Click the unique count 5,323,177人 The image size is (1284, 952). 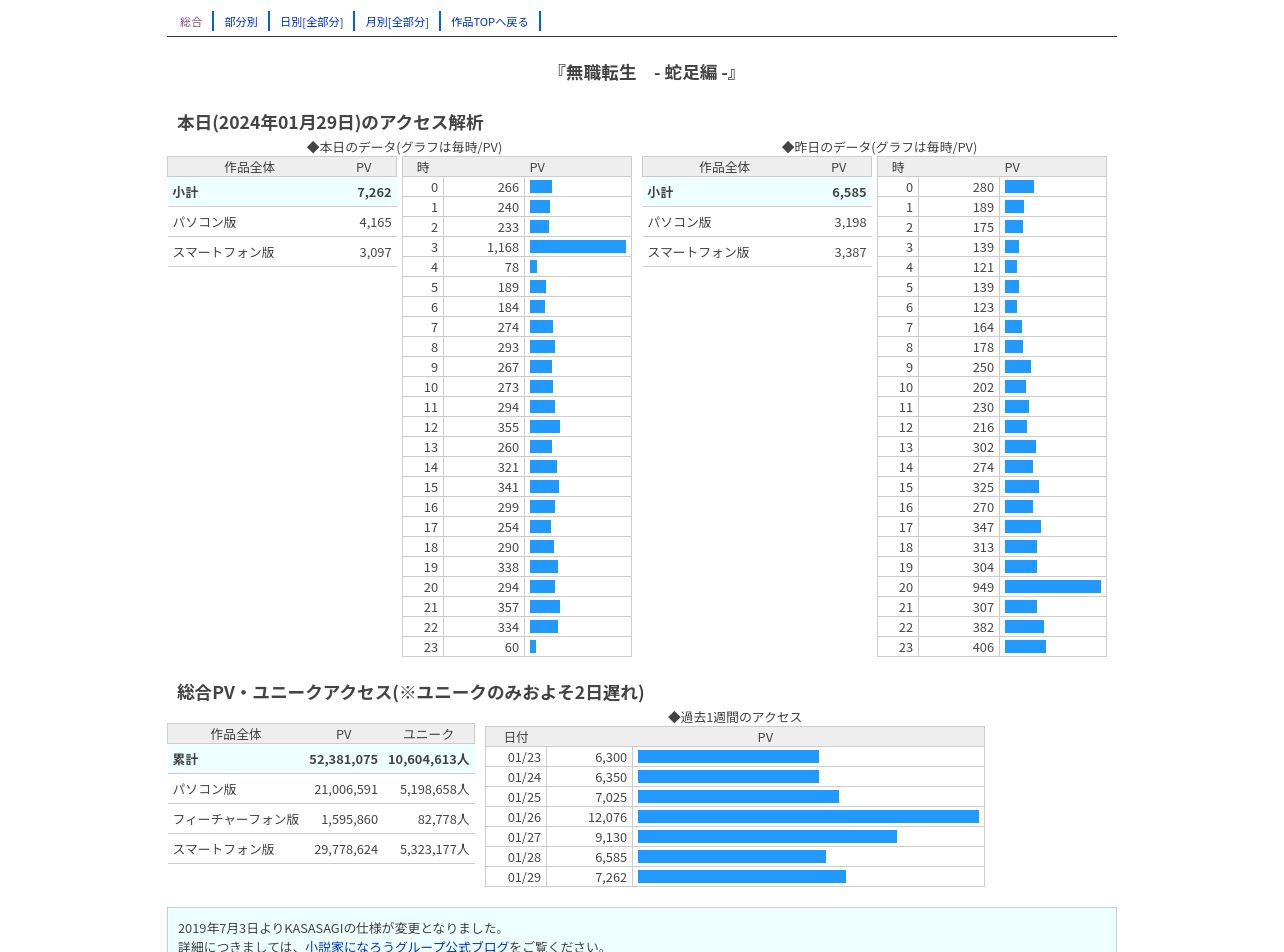pyautogui.click(x=434, y=849)
